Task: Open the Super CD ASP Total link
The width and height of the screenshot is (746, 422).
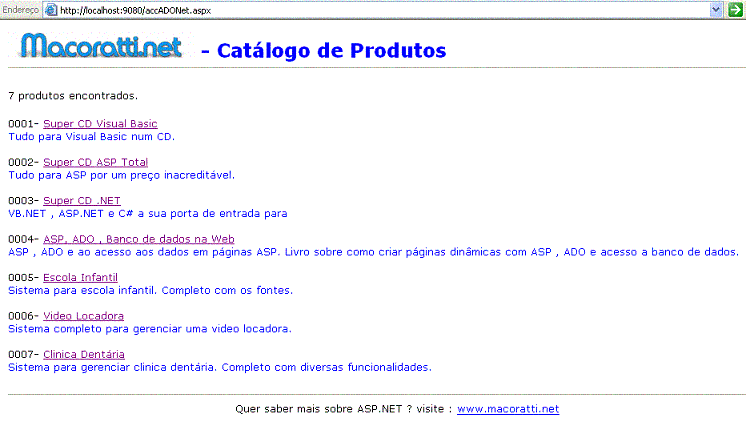Action: [x=96, y=162]
